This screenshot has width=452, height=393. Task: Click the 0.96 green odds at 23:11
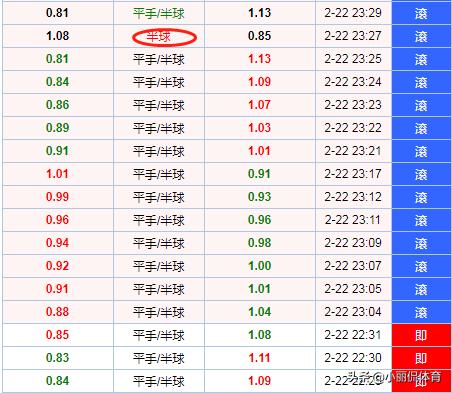click(259, 220)
